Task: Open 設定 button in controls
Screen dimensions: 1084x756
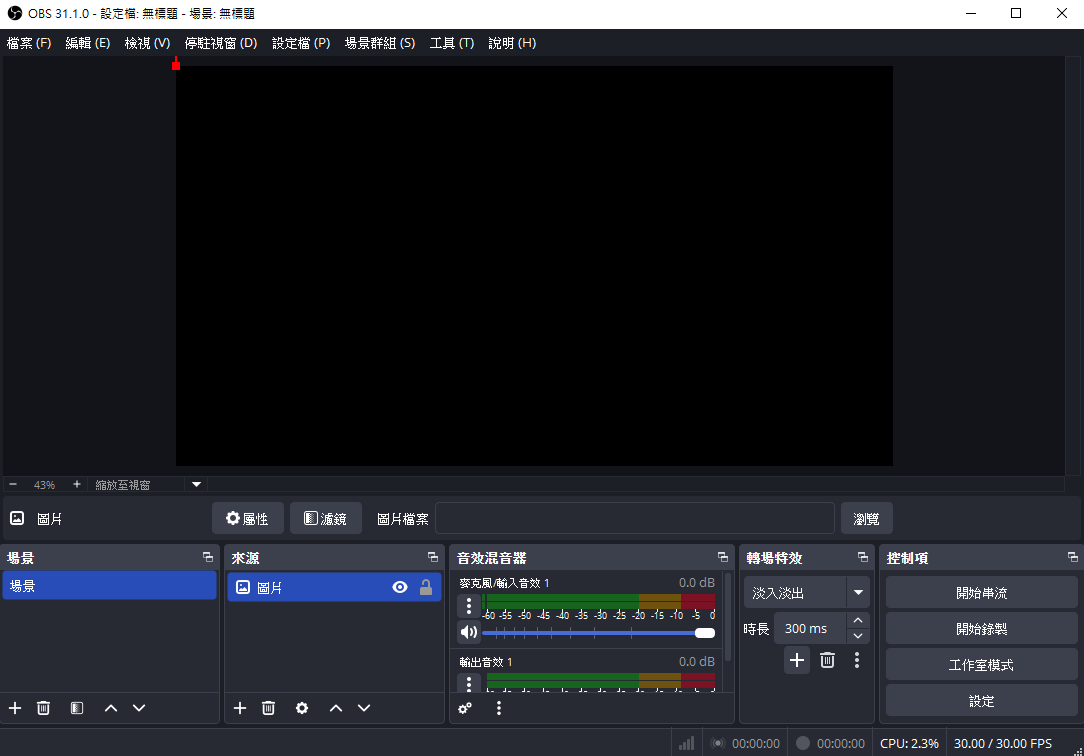Action: [981, 701]
